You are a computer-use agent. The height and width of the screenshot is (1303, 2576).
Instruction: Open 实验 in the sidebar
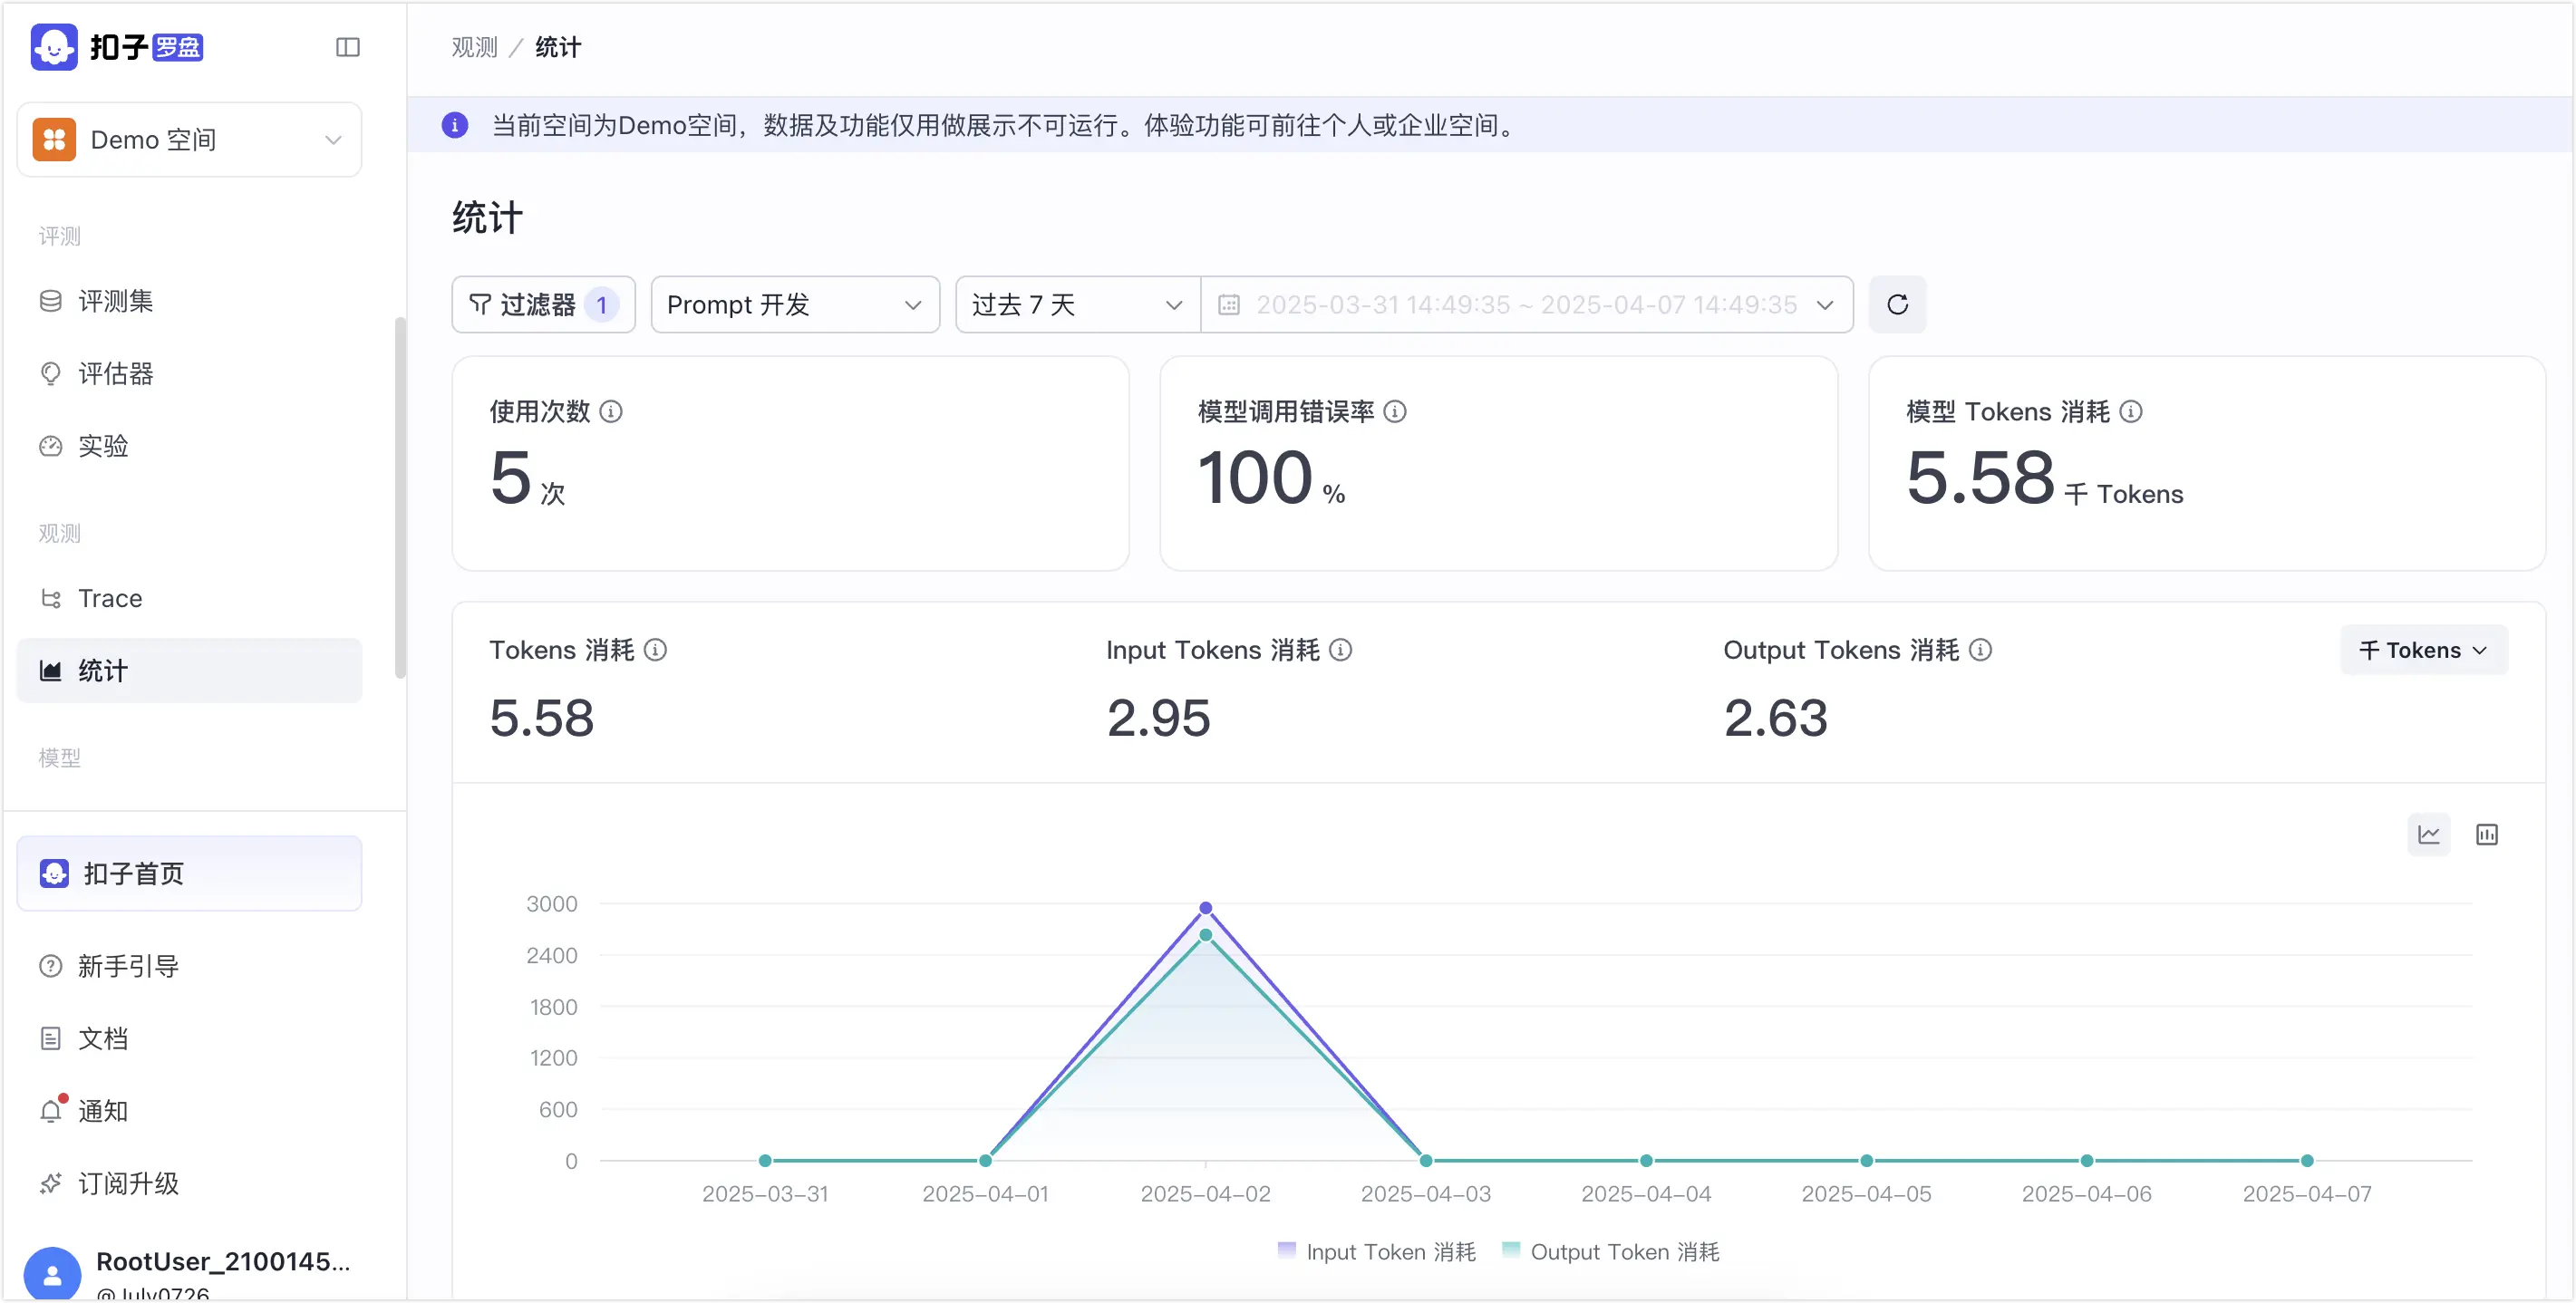coord(189,446)
